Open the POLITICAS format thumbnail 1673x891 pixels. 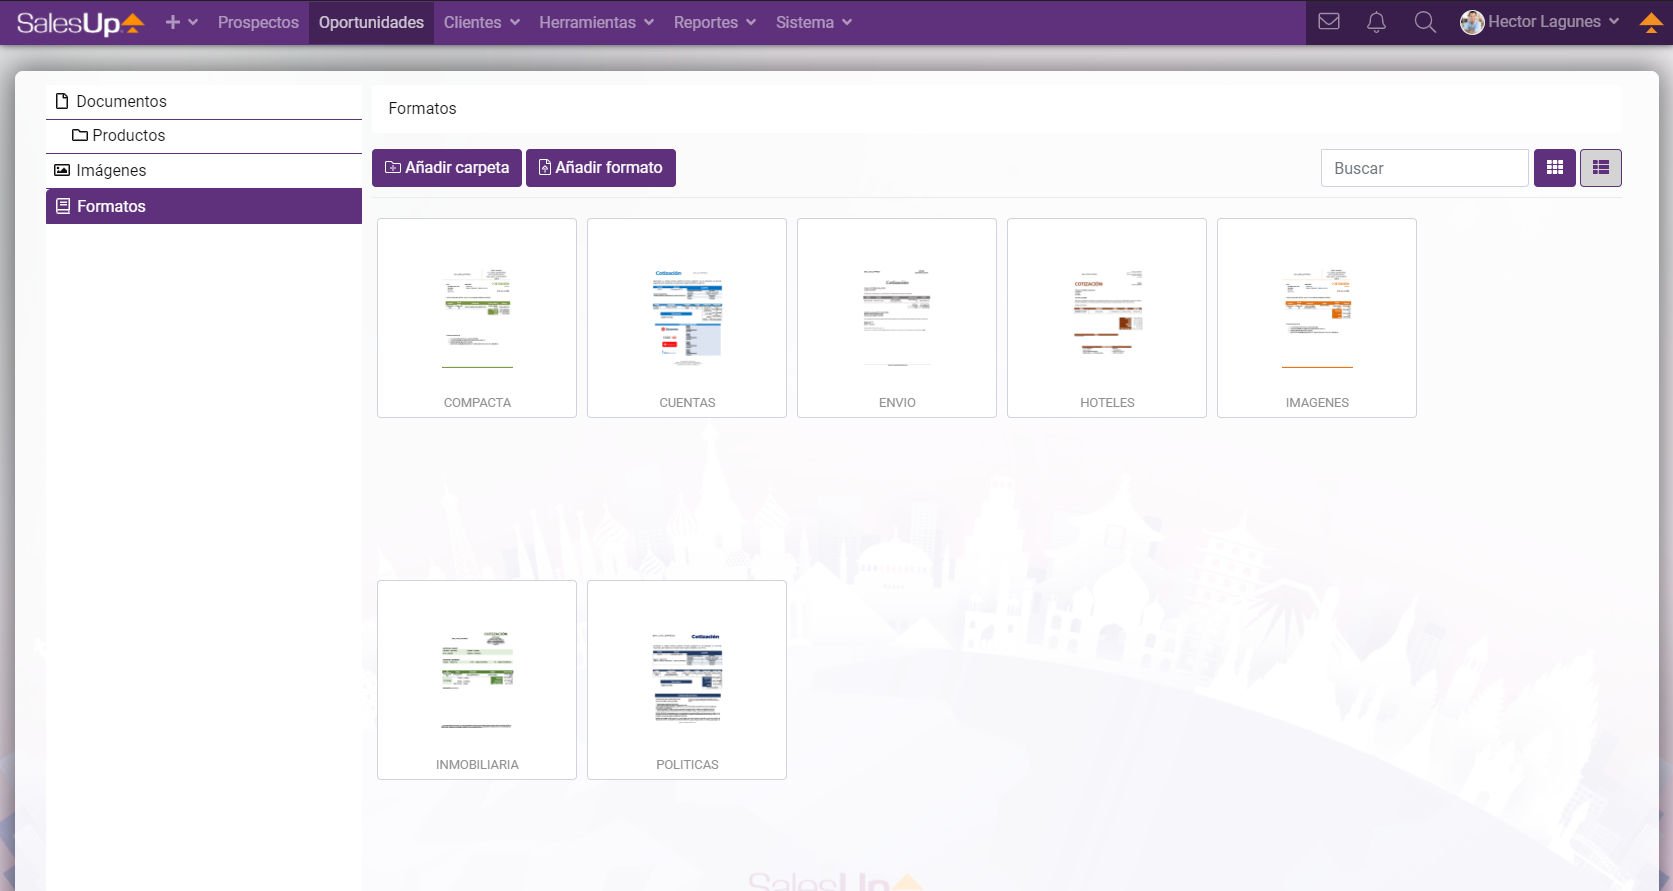point(687,680)
